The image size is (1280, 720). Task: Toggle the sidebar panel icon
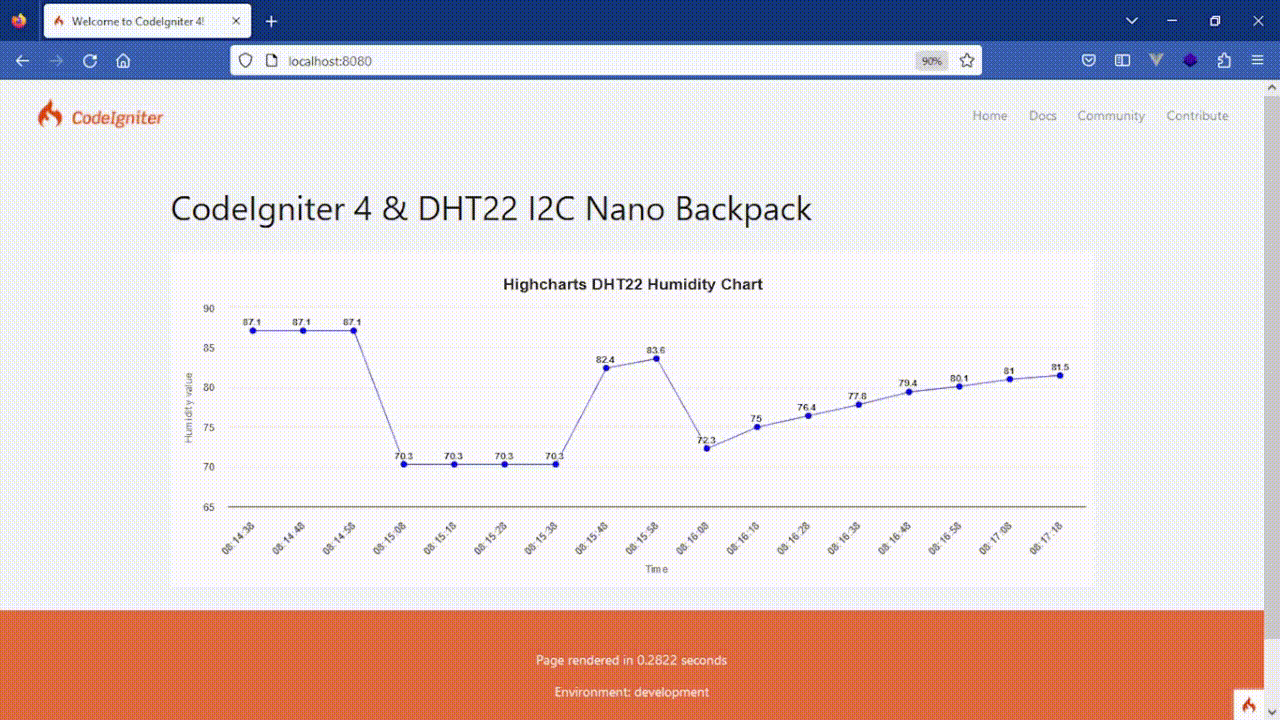1122,60
